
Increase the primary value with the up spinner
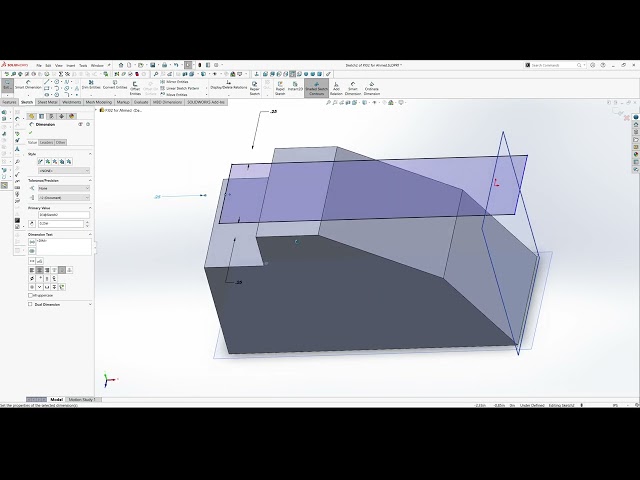(87, 222)
